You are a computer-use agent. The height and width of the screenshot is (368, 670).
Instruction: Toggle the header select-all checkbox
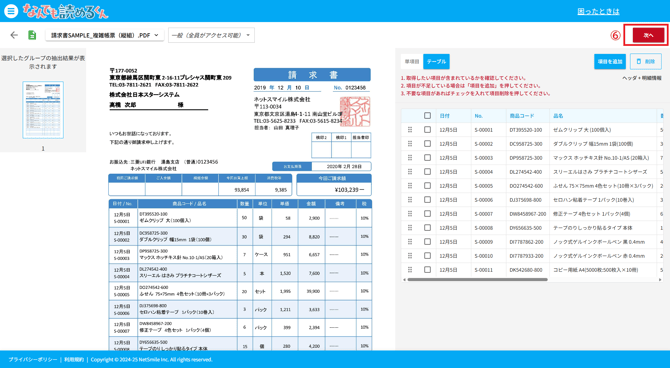427,115
